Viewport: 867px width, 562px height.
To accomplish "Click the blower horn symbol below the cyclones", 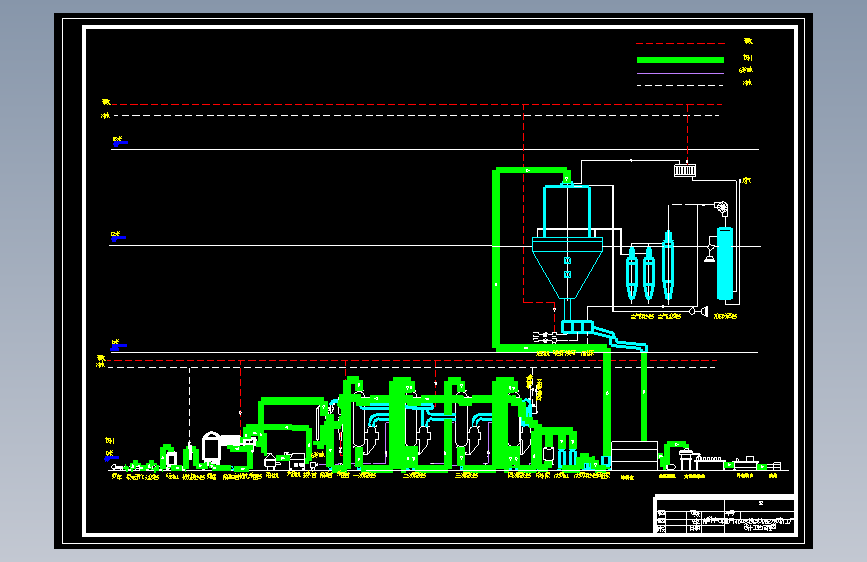I will (x=699, y=311).
